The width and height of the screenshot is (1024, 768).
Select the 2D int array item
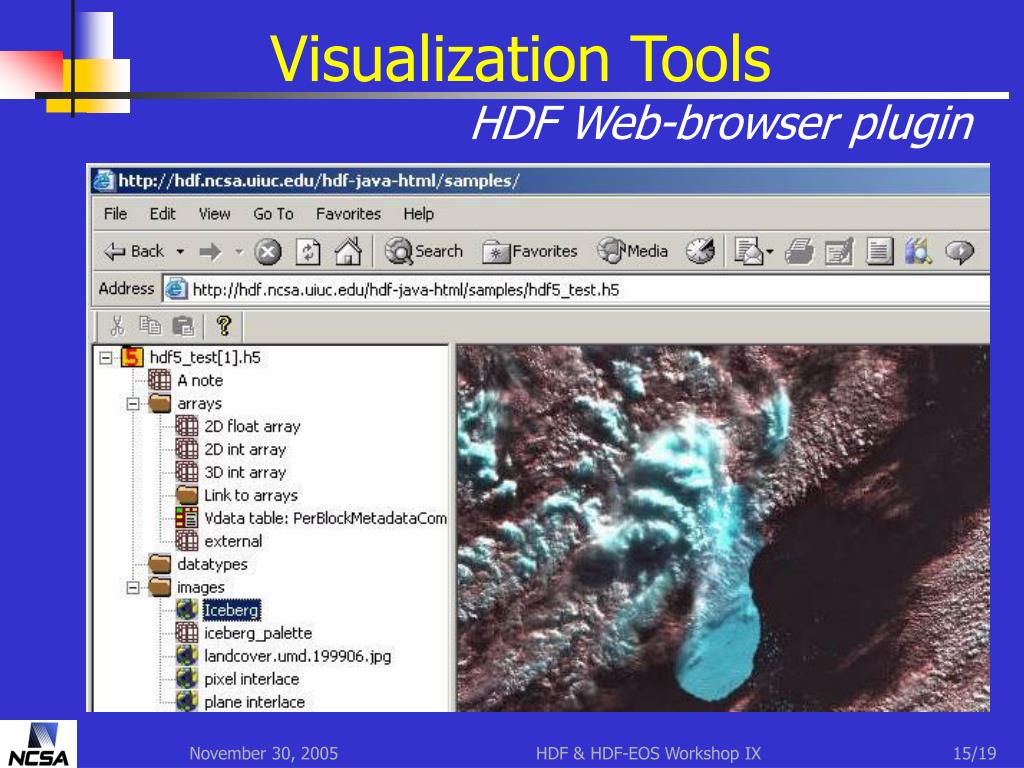coord(245,449)
